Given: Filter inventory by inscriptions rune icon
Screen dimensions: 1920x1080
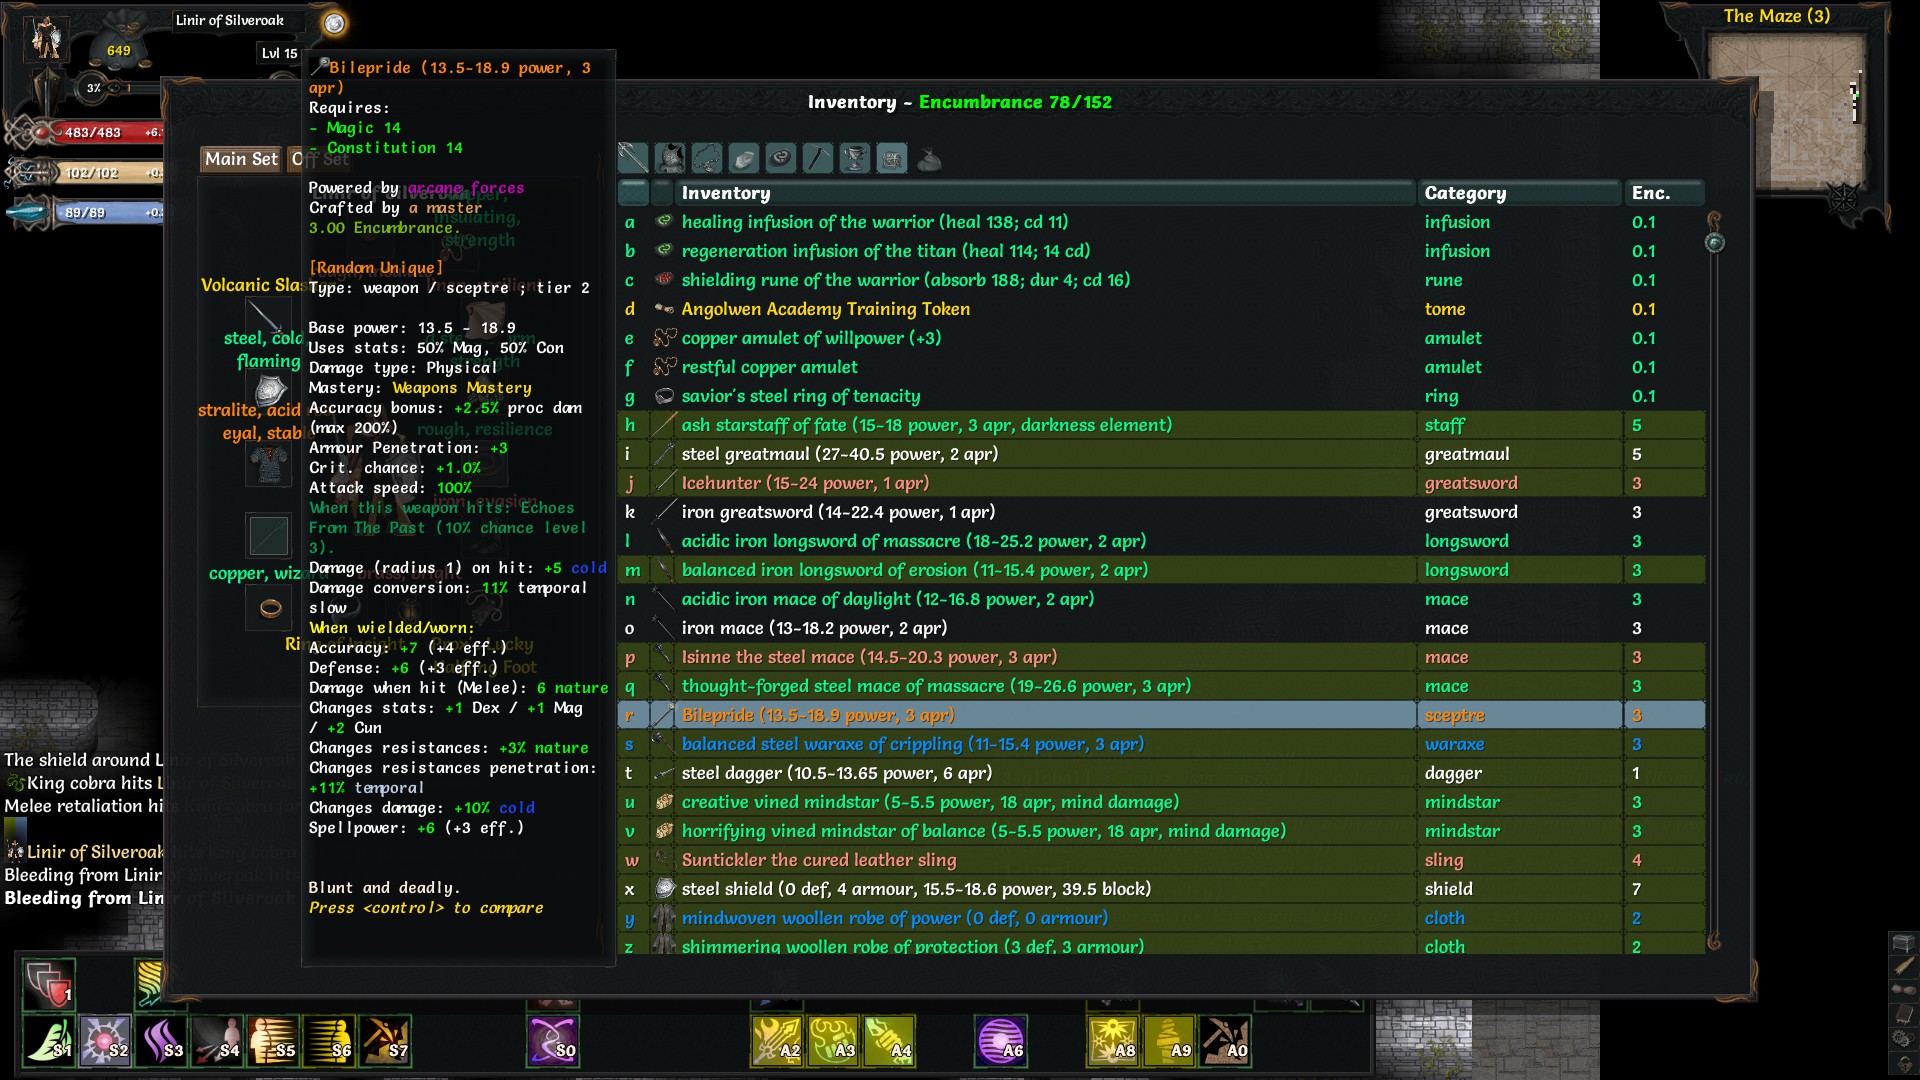Looking at the screenshot, I should pyautogui.click(x=781, y=158).
